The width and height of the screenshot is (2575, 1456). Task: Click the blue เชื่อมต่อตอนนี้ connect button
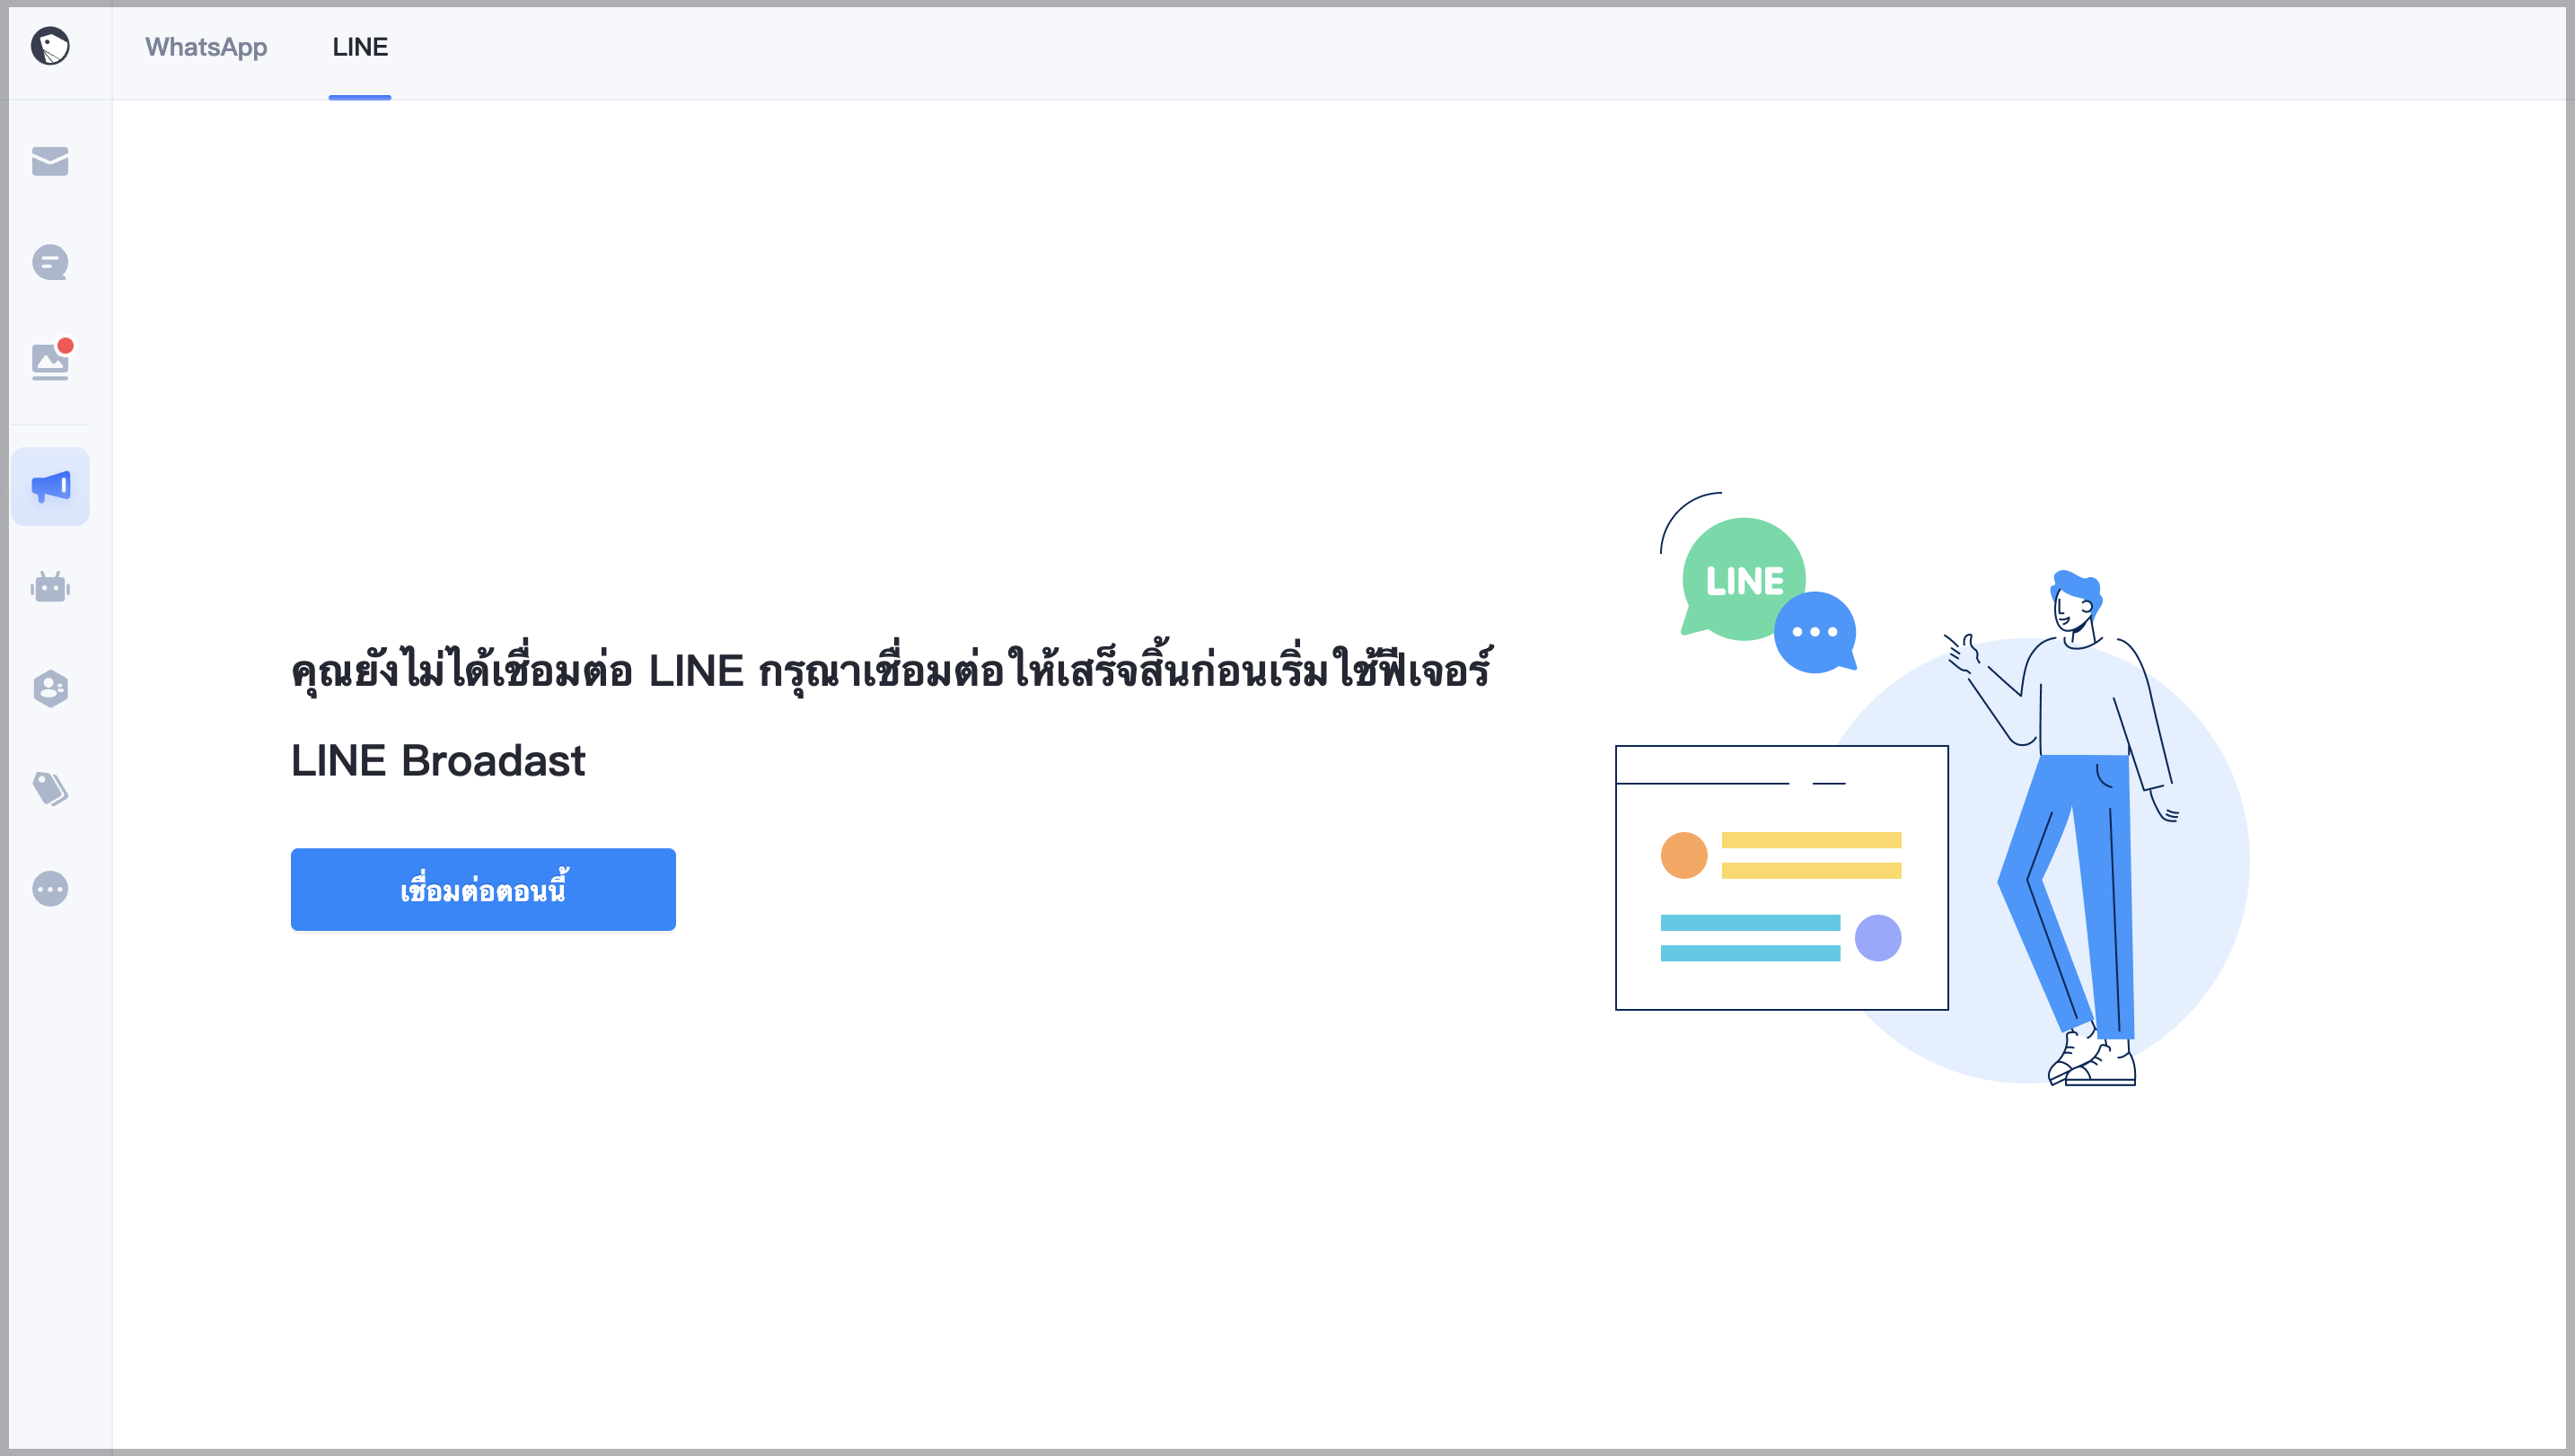point(483,890)
